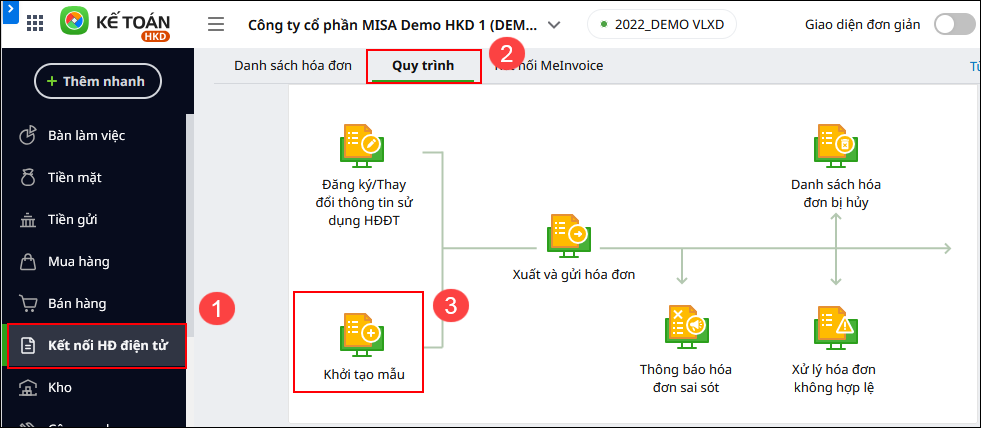Image resolution: width=981 pixels, height=428 pixels.
Task: Collapse sidebar with hamburger menu icon
Action: (216, 24)
